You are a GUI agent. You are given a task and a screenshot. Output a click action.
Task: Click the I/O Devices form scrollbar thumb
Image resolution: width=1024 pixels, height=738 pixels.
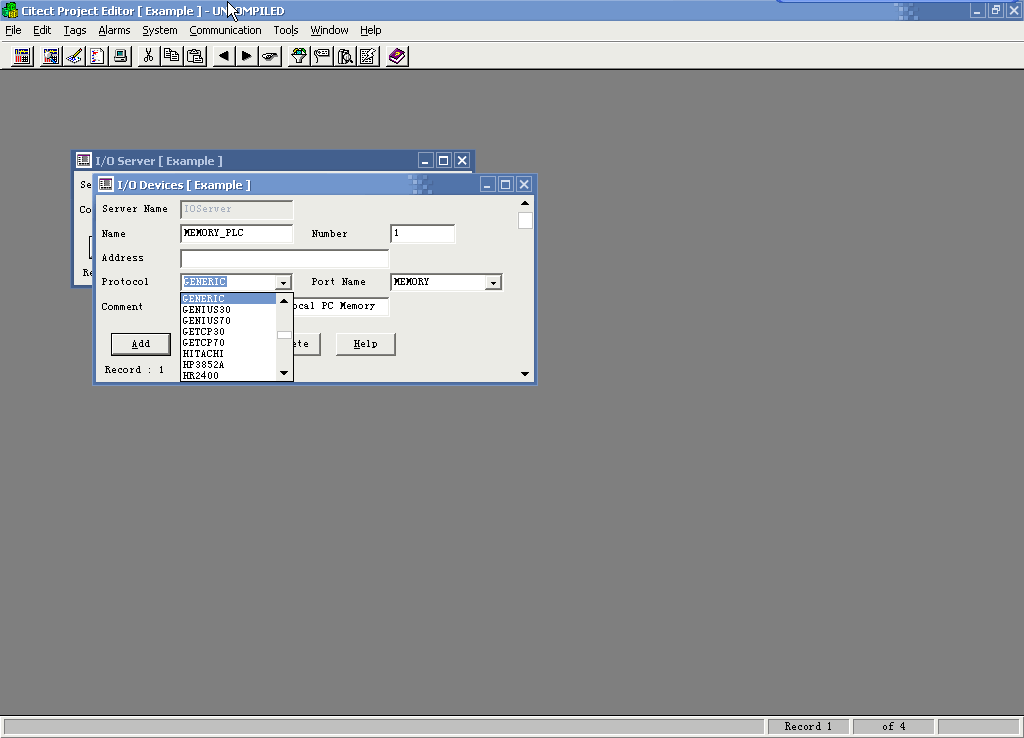pos(525,221)
